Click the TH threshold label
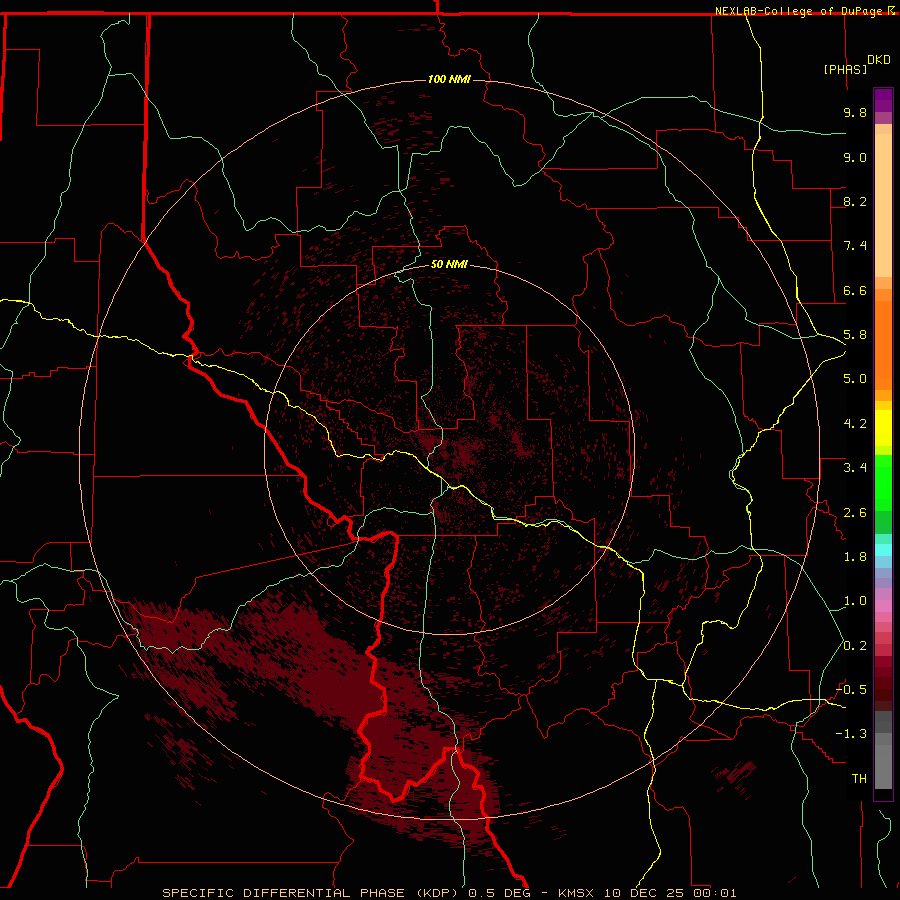Image resolution: width=900 pixels, height=900 pixels. coord(859,779)
